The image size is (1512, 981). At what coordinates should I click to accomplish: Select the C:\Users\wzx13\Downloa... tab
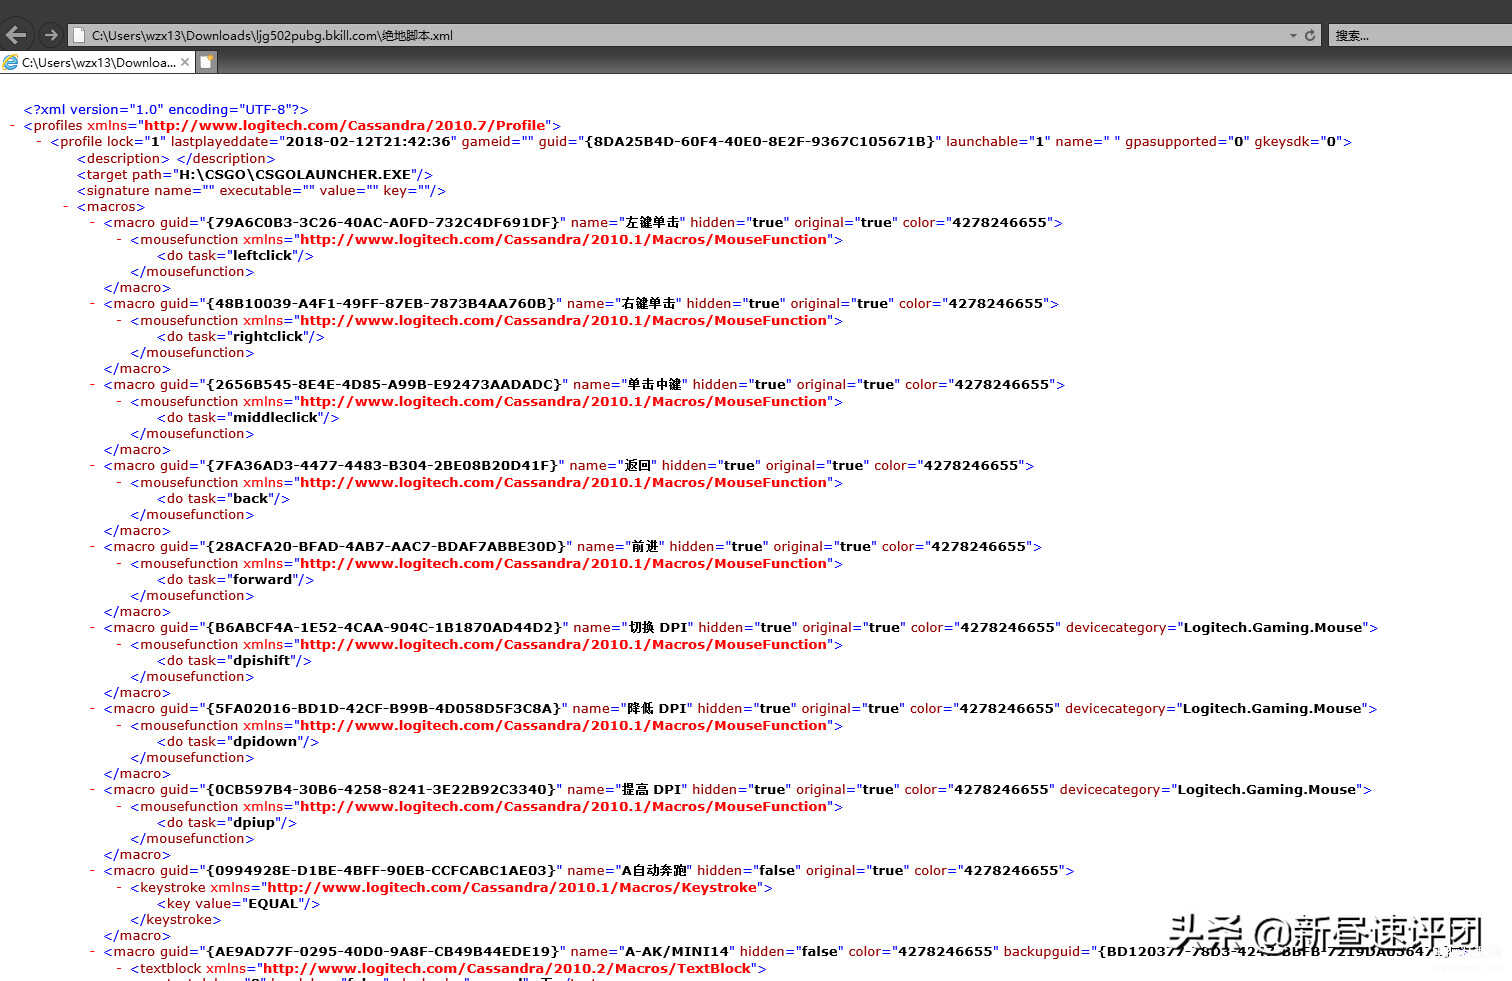click(x=98, y=62)
